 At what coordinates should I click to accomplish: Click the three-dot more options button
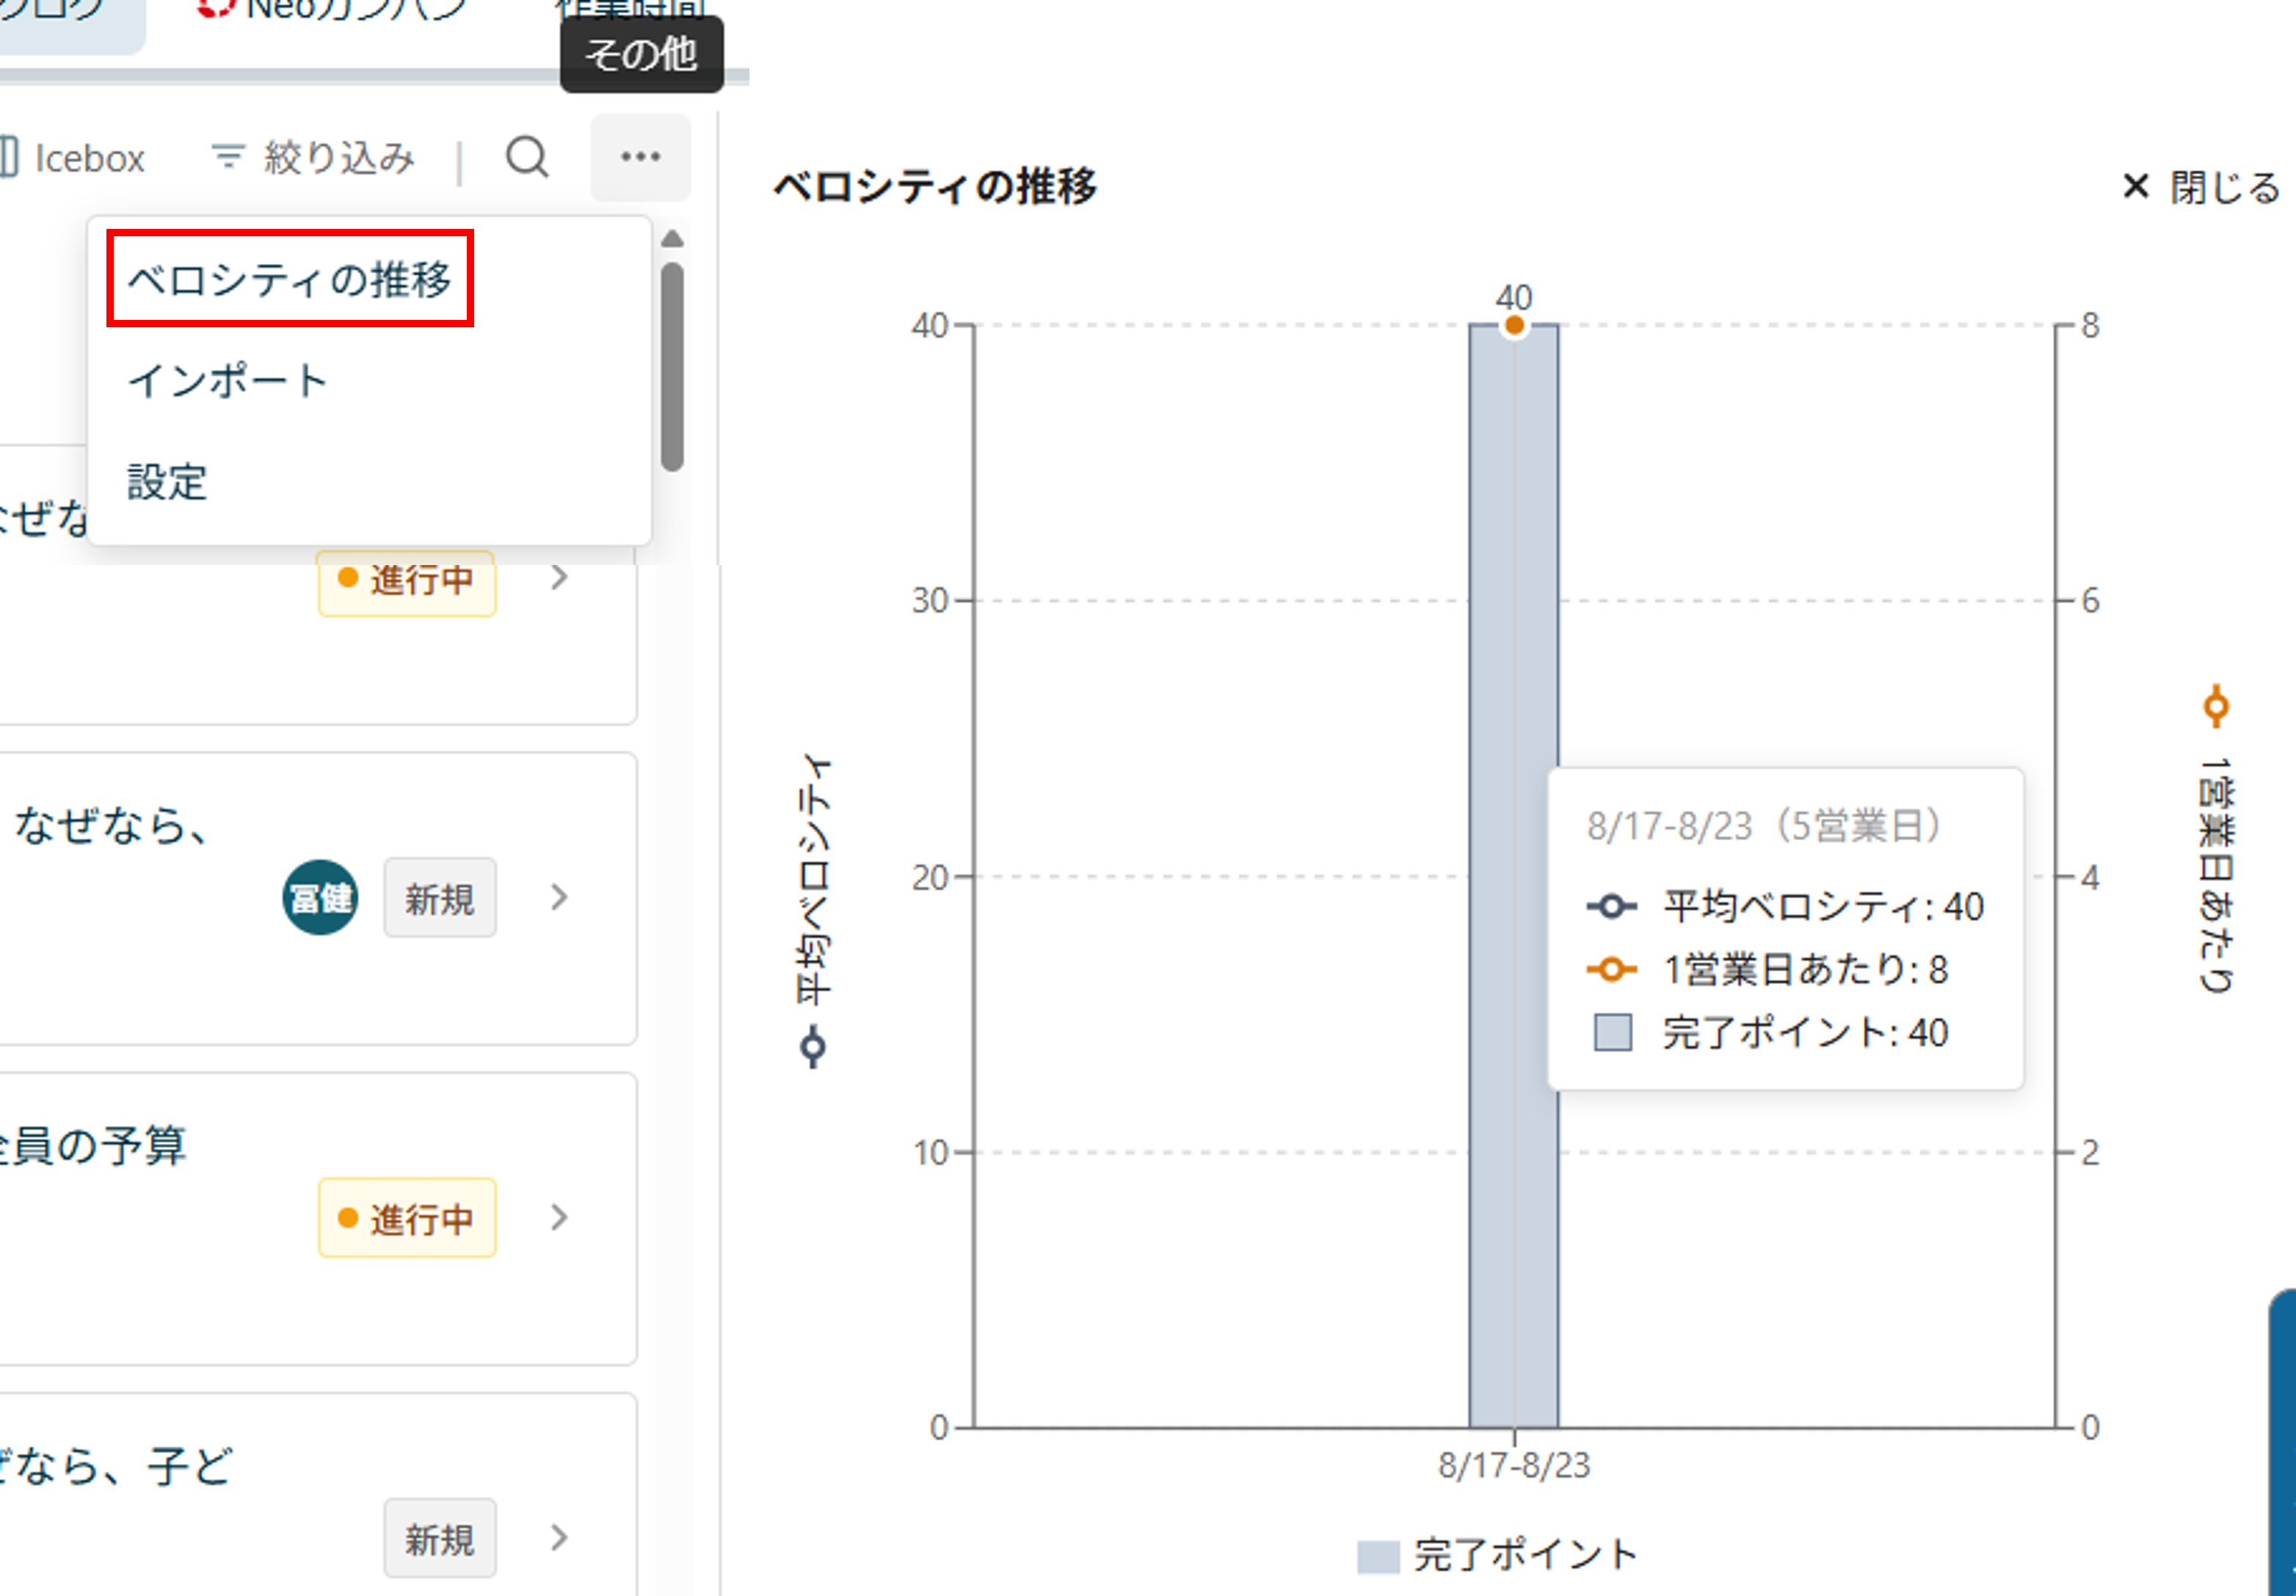640,157
